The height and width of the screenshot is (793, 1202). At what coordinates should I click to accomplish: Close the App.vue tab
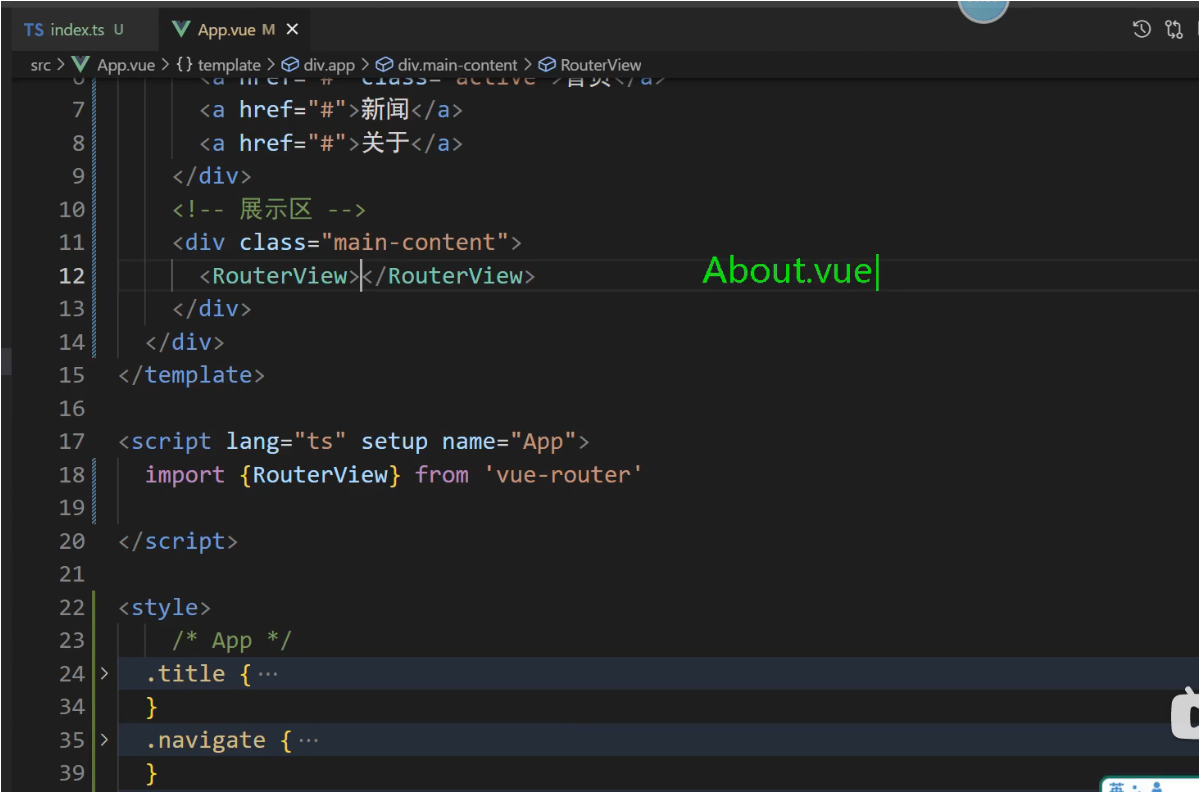(294, 30)
